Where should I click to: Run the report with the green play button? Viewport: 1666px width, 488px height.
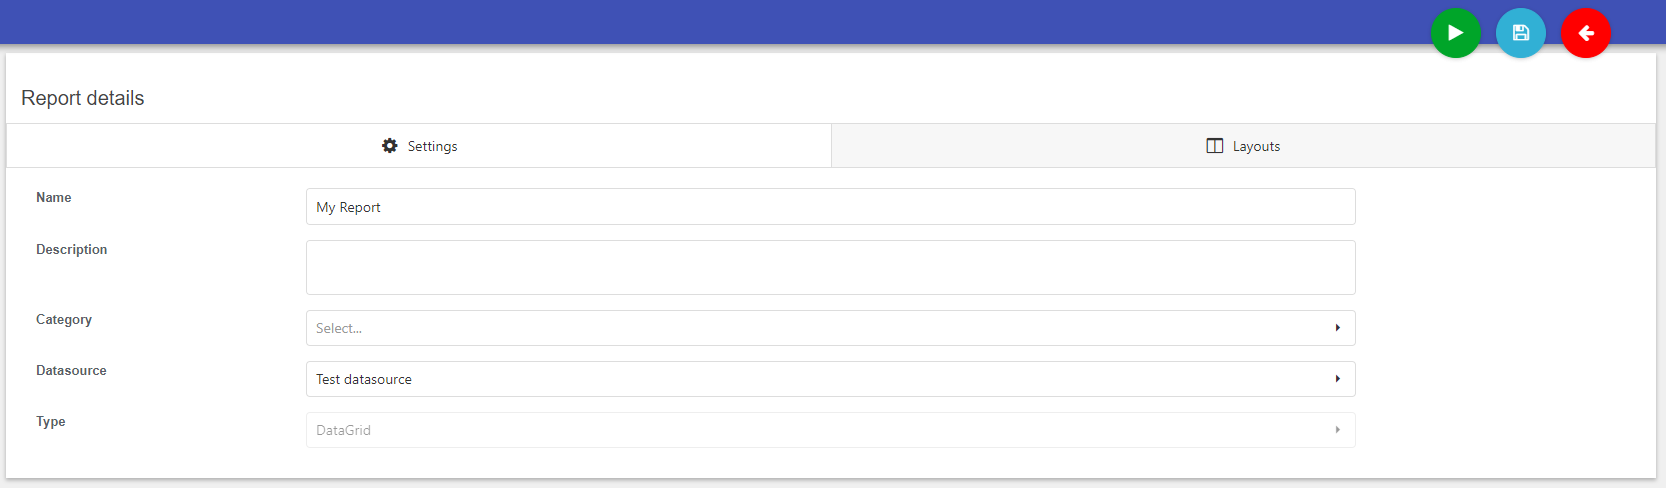[1456, 33]
